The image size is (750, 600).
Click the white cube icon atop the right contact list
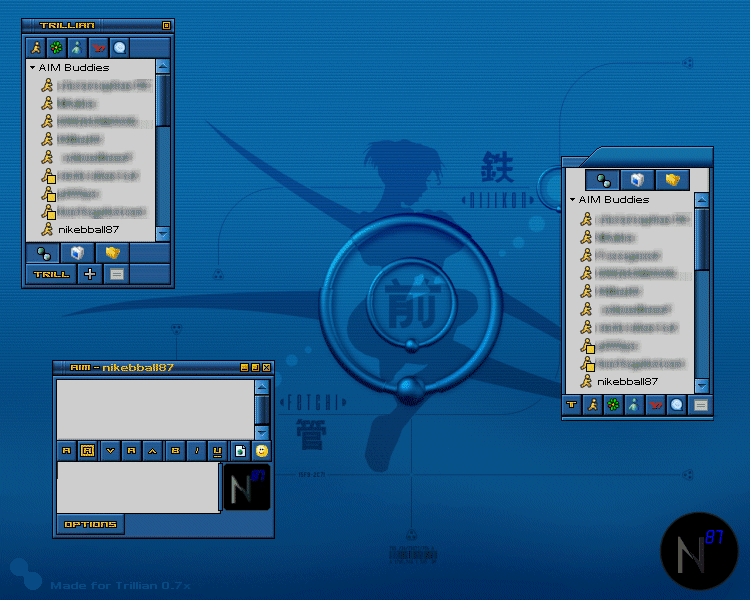click(638, 180)
